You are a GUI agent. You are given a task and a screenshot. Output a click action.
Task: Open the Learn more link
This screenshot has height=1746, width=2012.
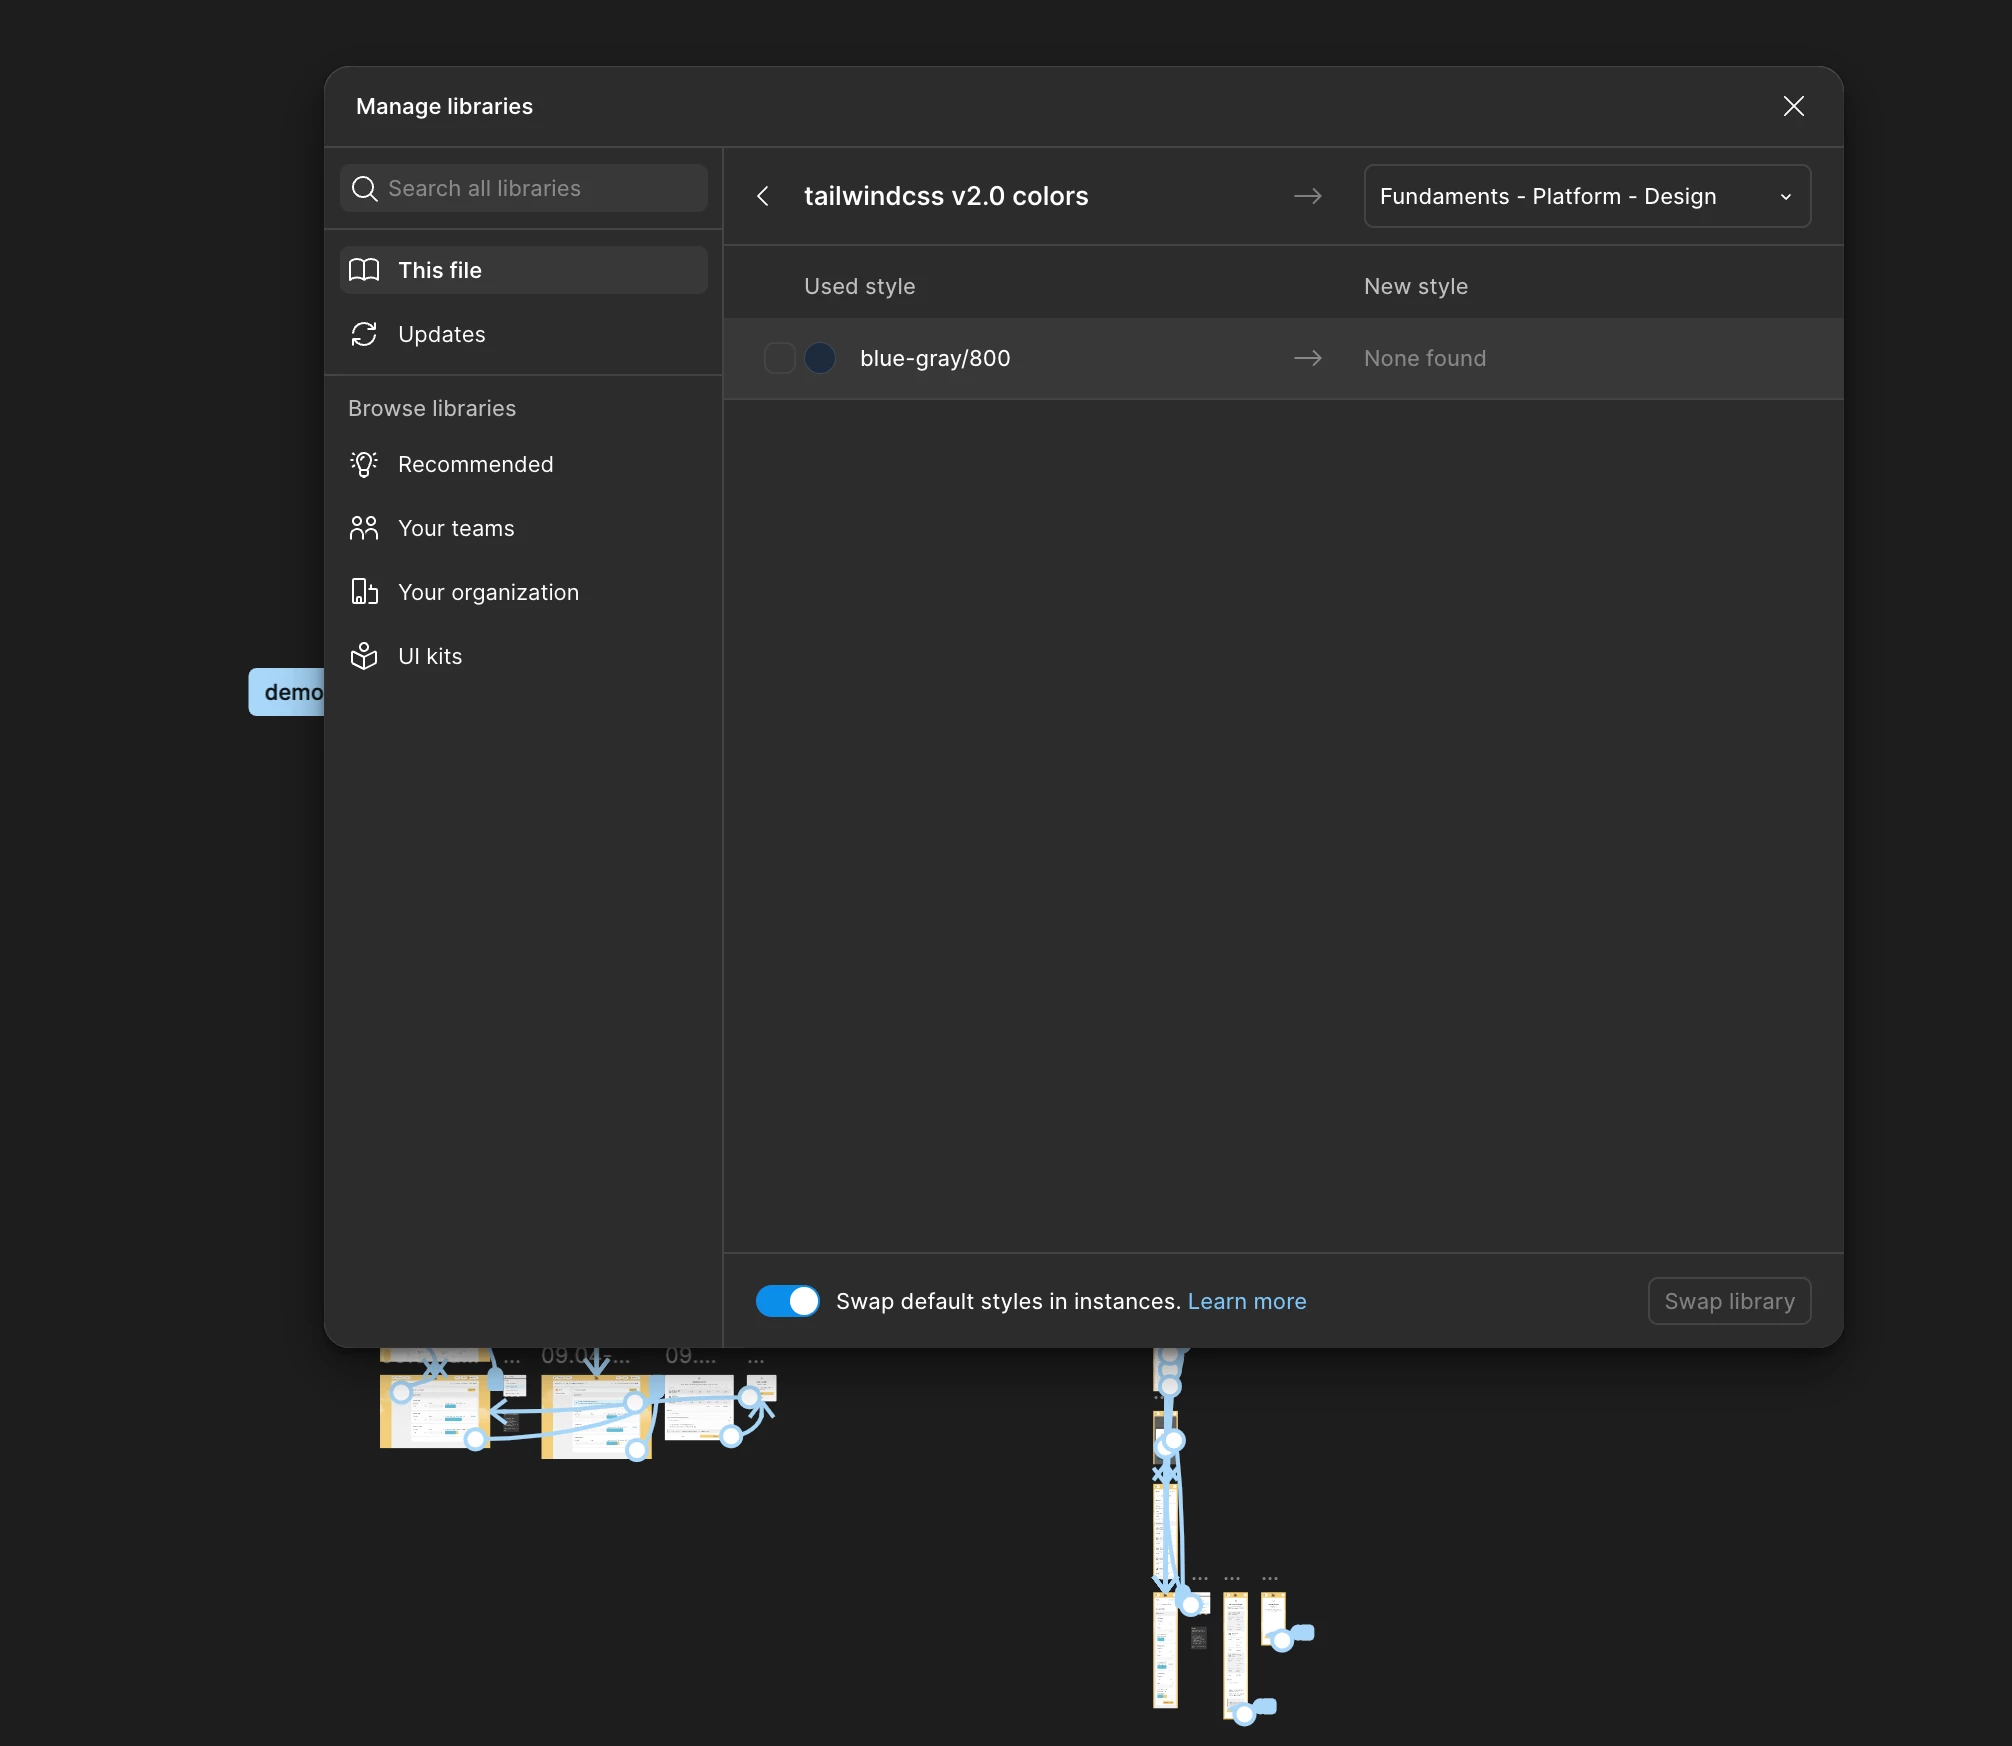click(1247, 1301)
